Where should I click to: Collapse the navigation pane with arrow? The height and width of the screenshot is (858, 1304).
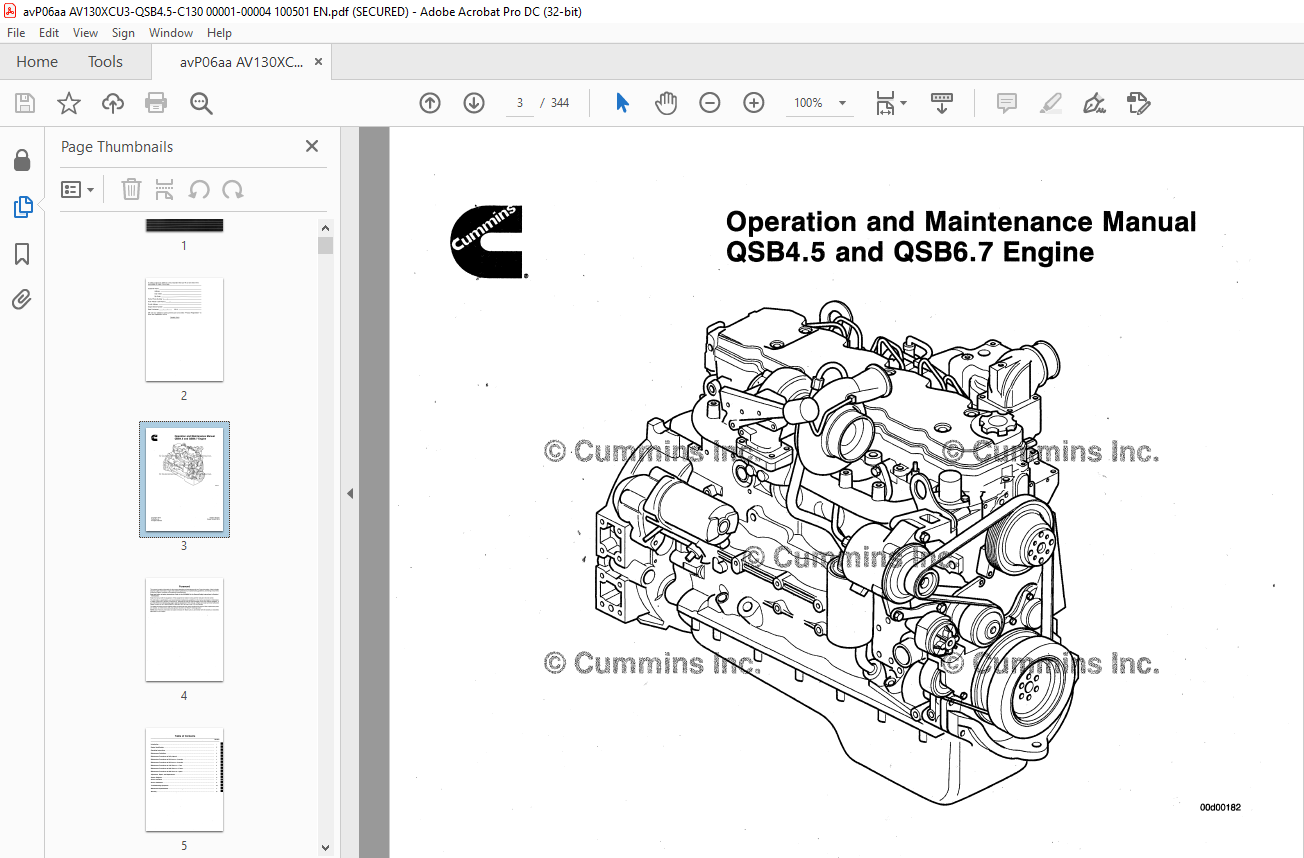click(350, 493)
